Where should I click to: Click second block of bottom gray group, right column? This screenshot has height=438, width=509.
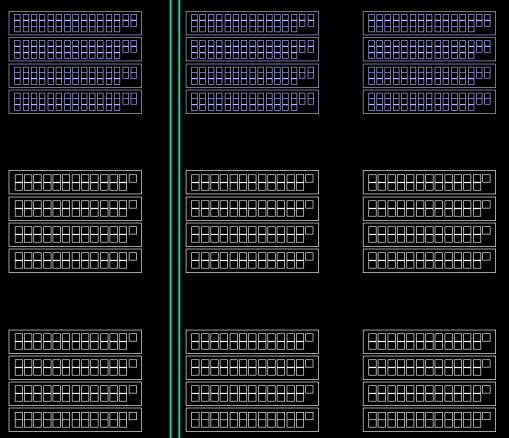click(429, 368)
